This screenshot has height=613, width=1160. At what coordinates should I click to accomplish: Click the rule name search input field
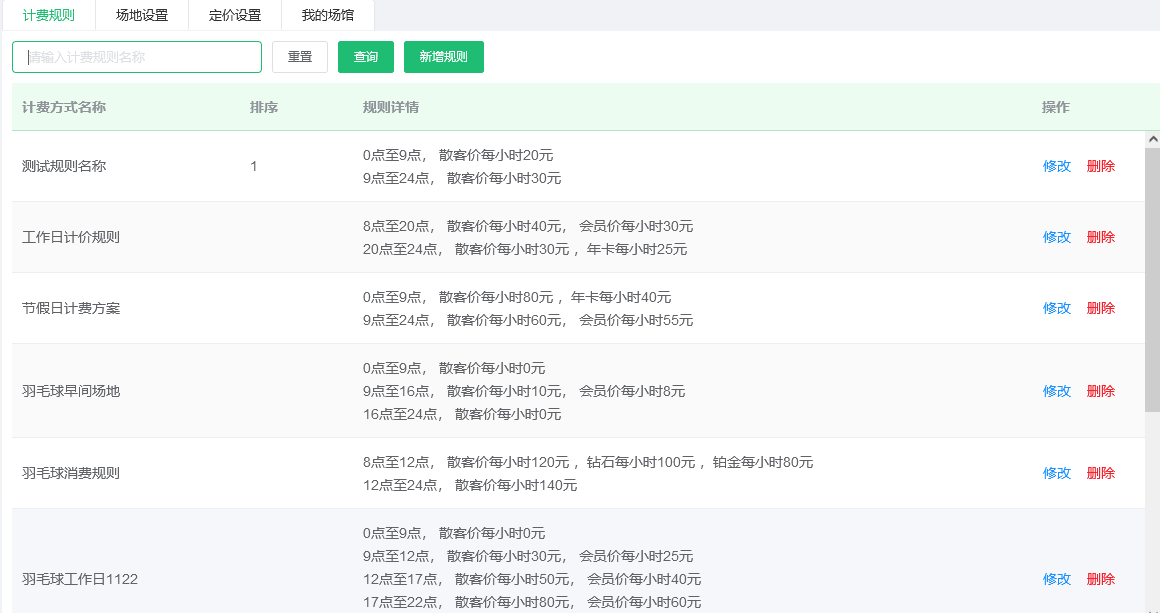pyautogui.click(x=136, y=57)
